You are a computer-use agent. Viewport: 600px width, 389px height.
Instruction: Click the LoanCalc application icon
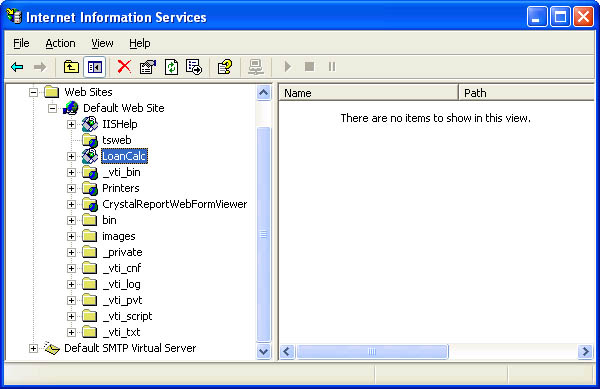click(90, 156)
